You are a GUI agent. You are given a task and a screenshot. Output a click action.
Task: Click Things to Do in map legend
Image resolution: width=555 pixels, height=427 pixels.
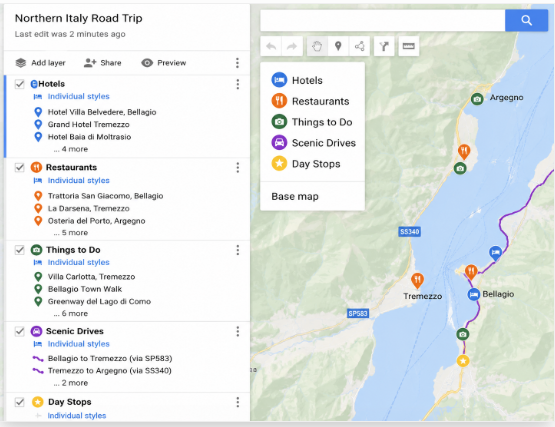(312, 122)
